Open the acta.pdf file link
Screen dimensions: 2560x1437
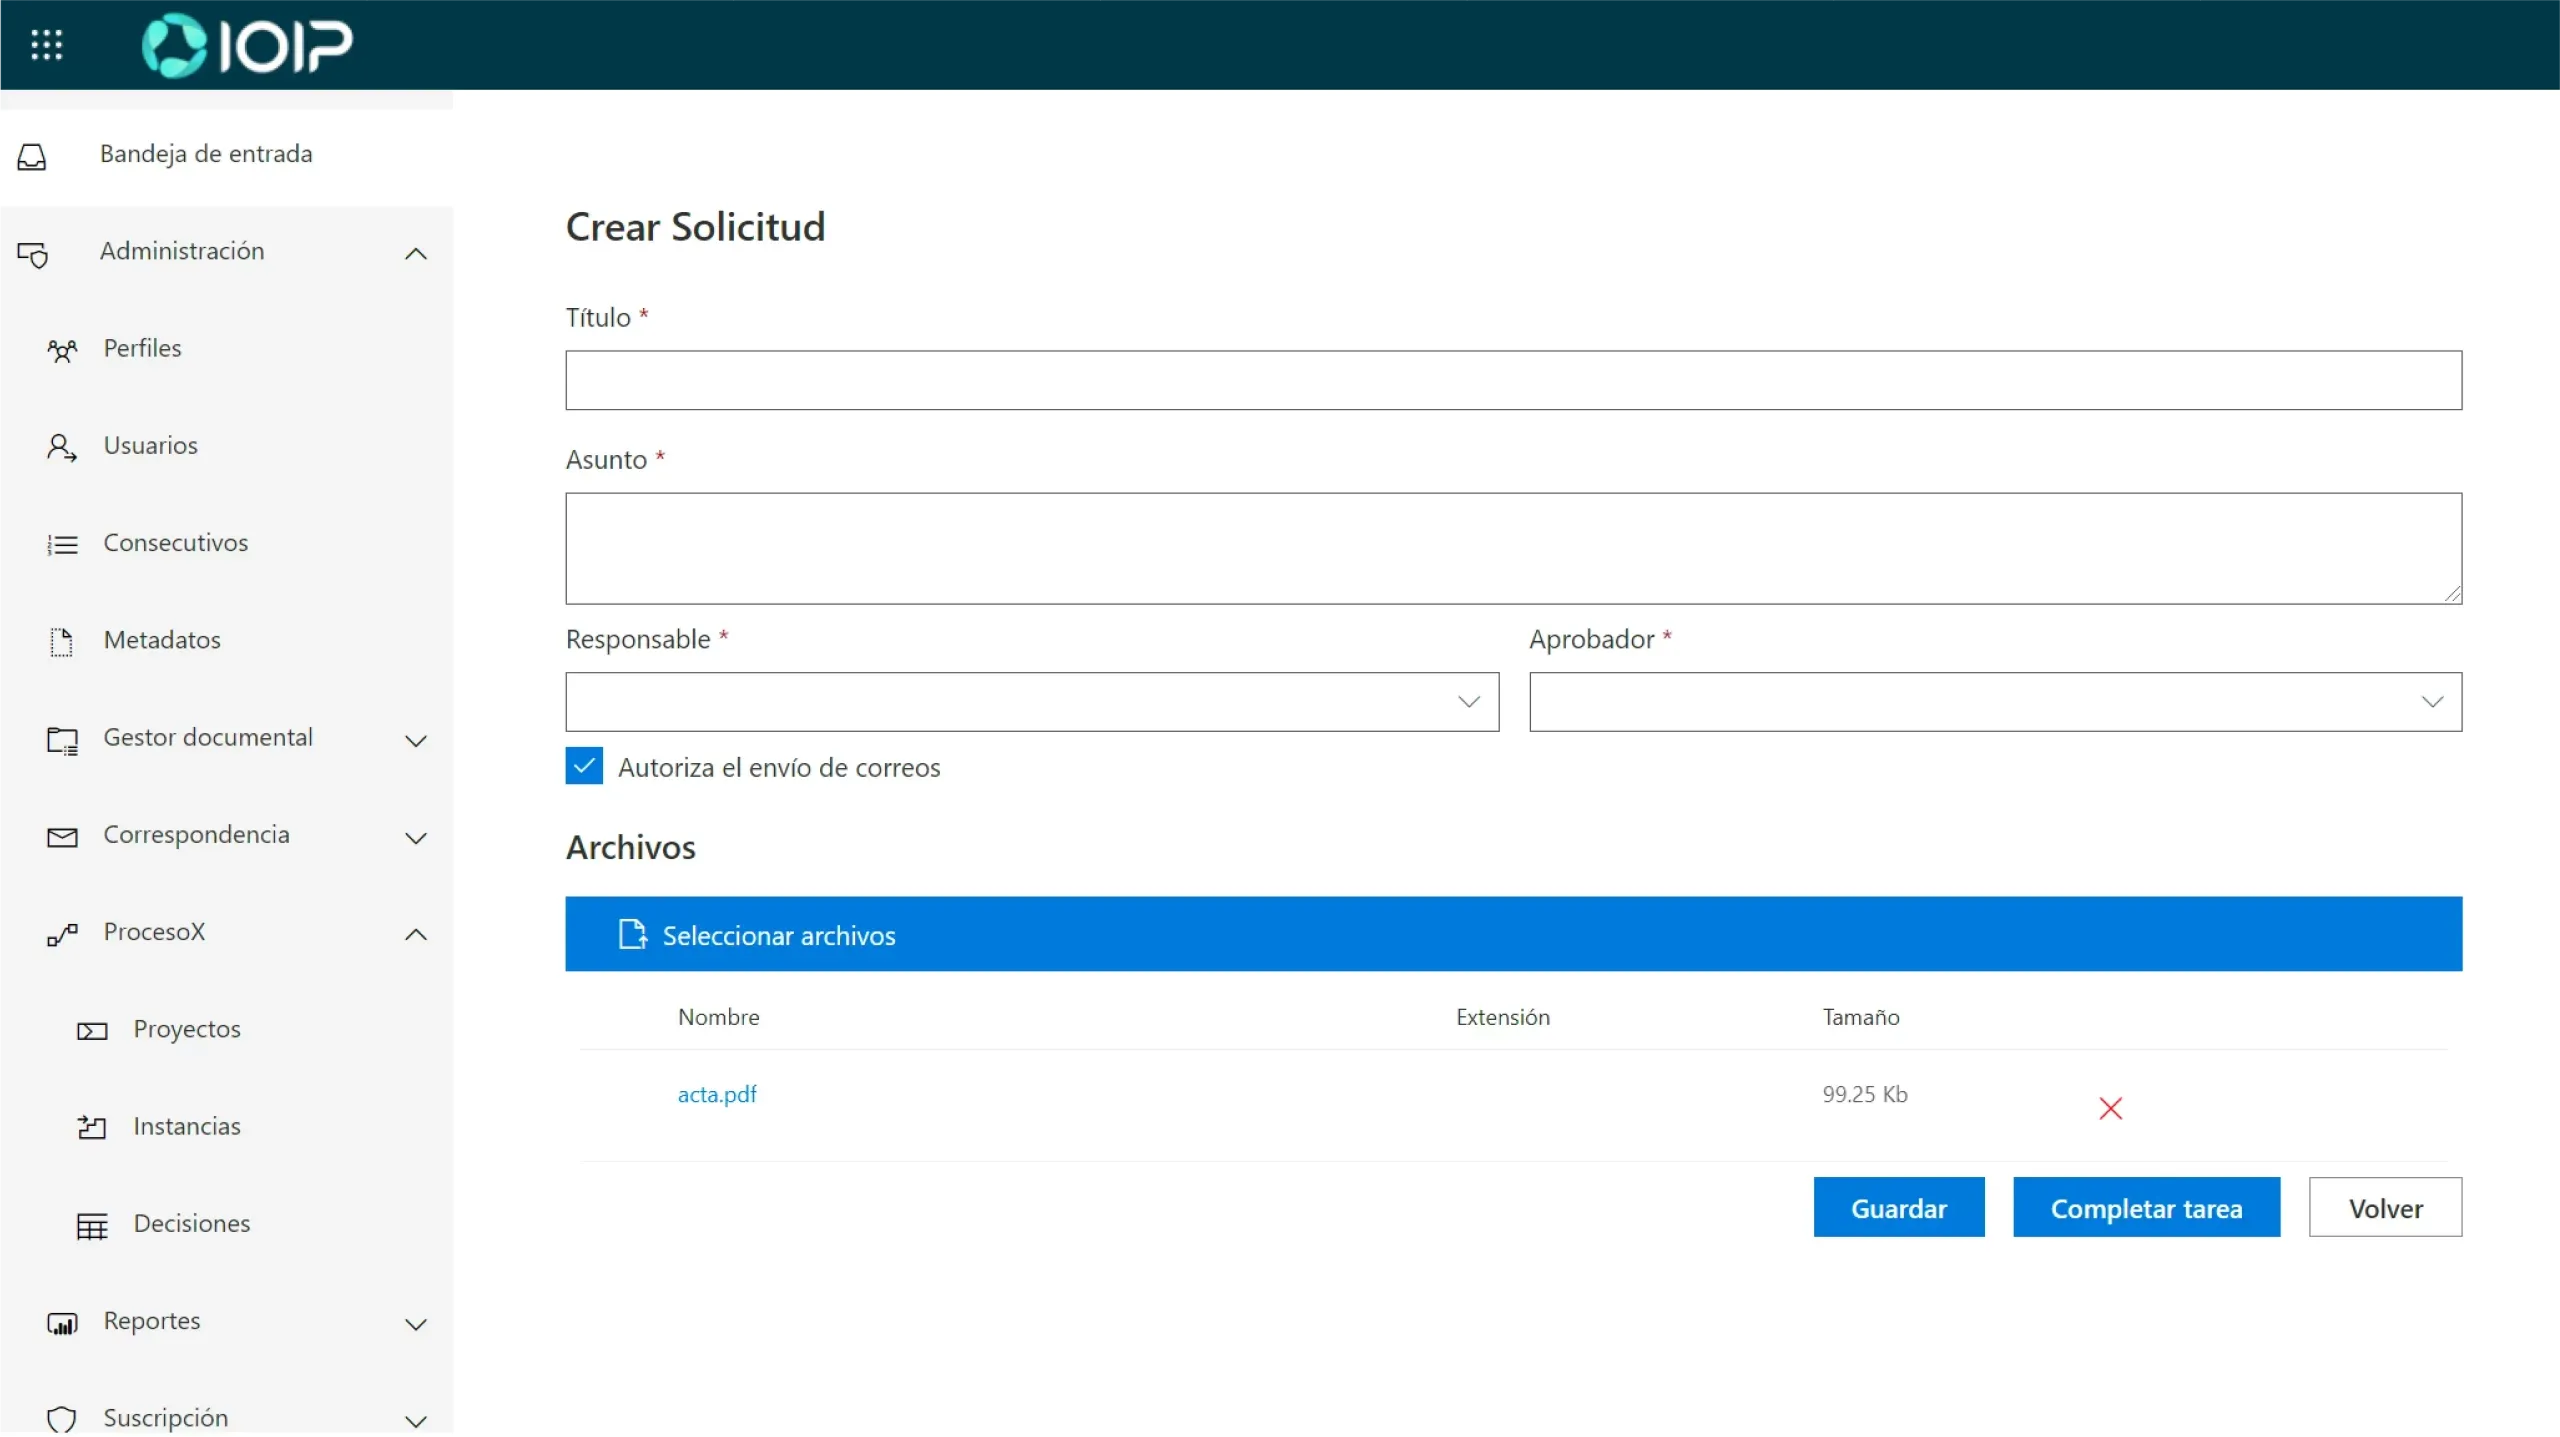(717, 1094)
